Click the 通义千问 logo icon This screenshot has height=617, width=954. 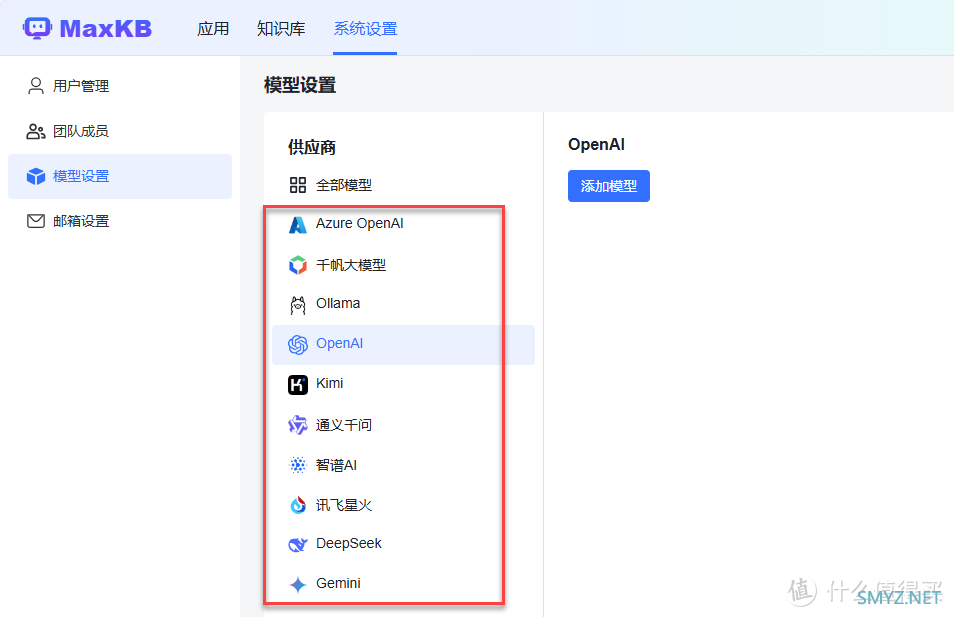[298, 425]
